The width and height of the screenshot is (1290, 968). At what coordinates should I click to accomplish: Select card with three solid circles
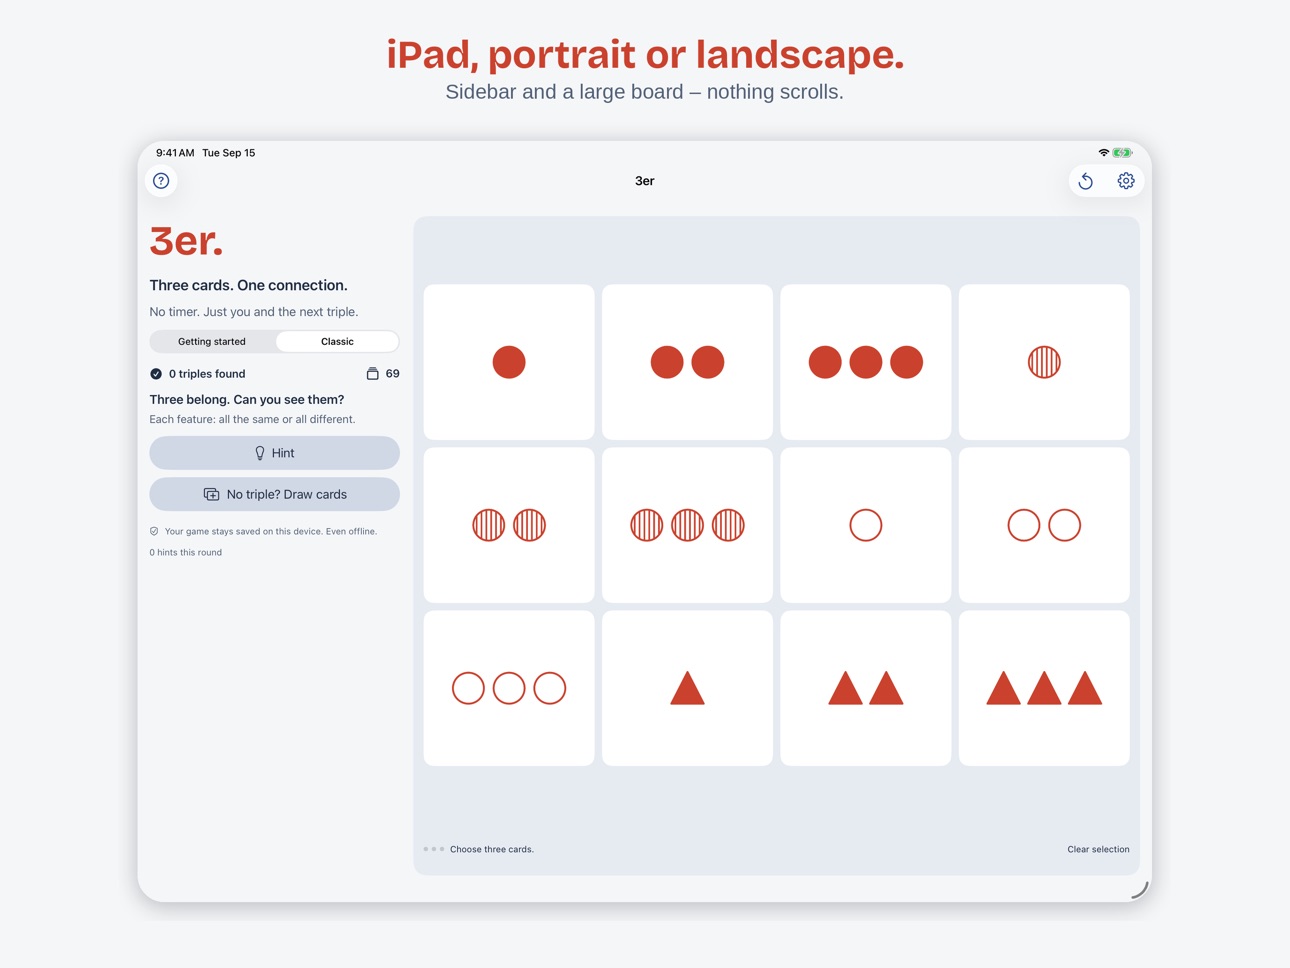tap(866, 362)
